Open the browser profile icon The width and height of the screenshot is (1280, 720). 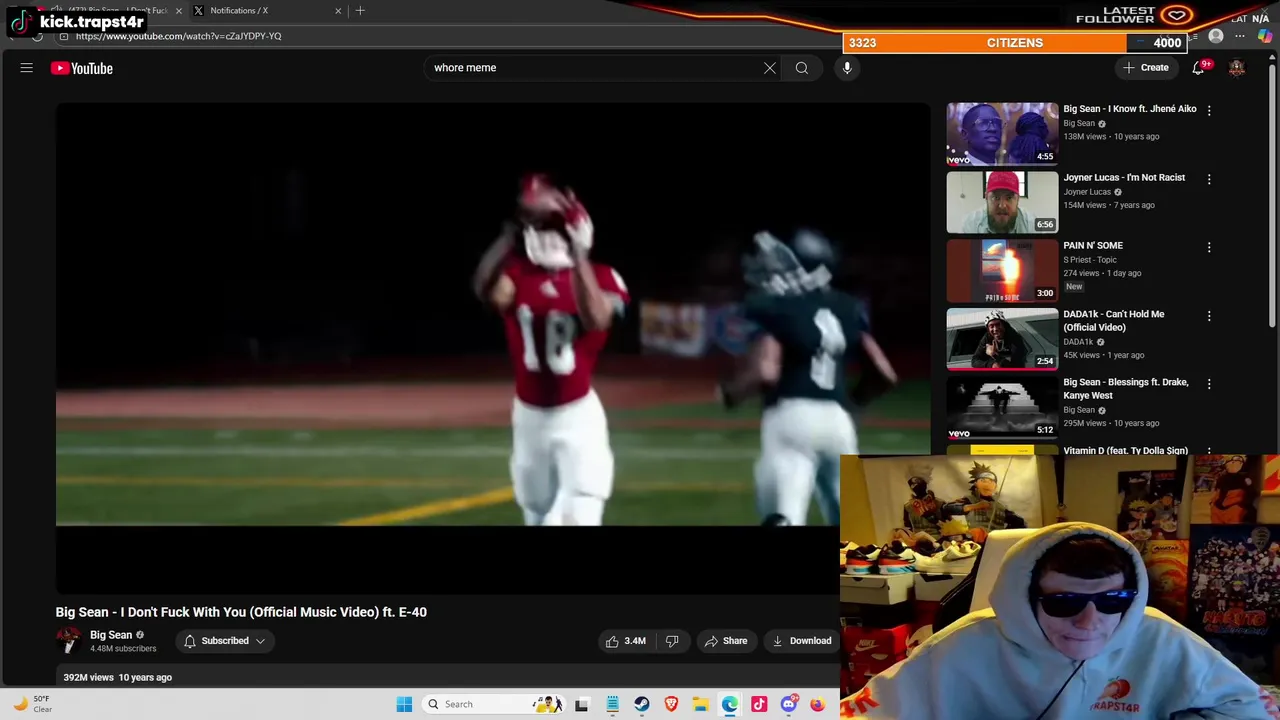(x=1216, y=37)
